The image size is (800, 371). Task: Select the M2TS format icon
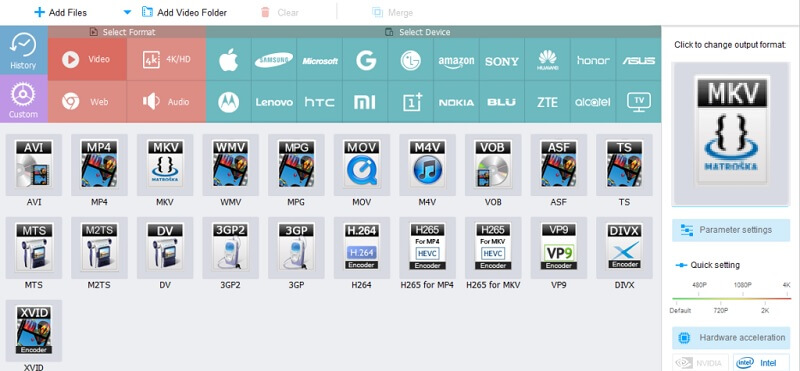pos(99,248)
